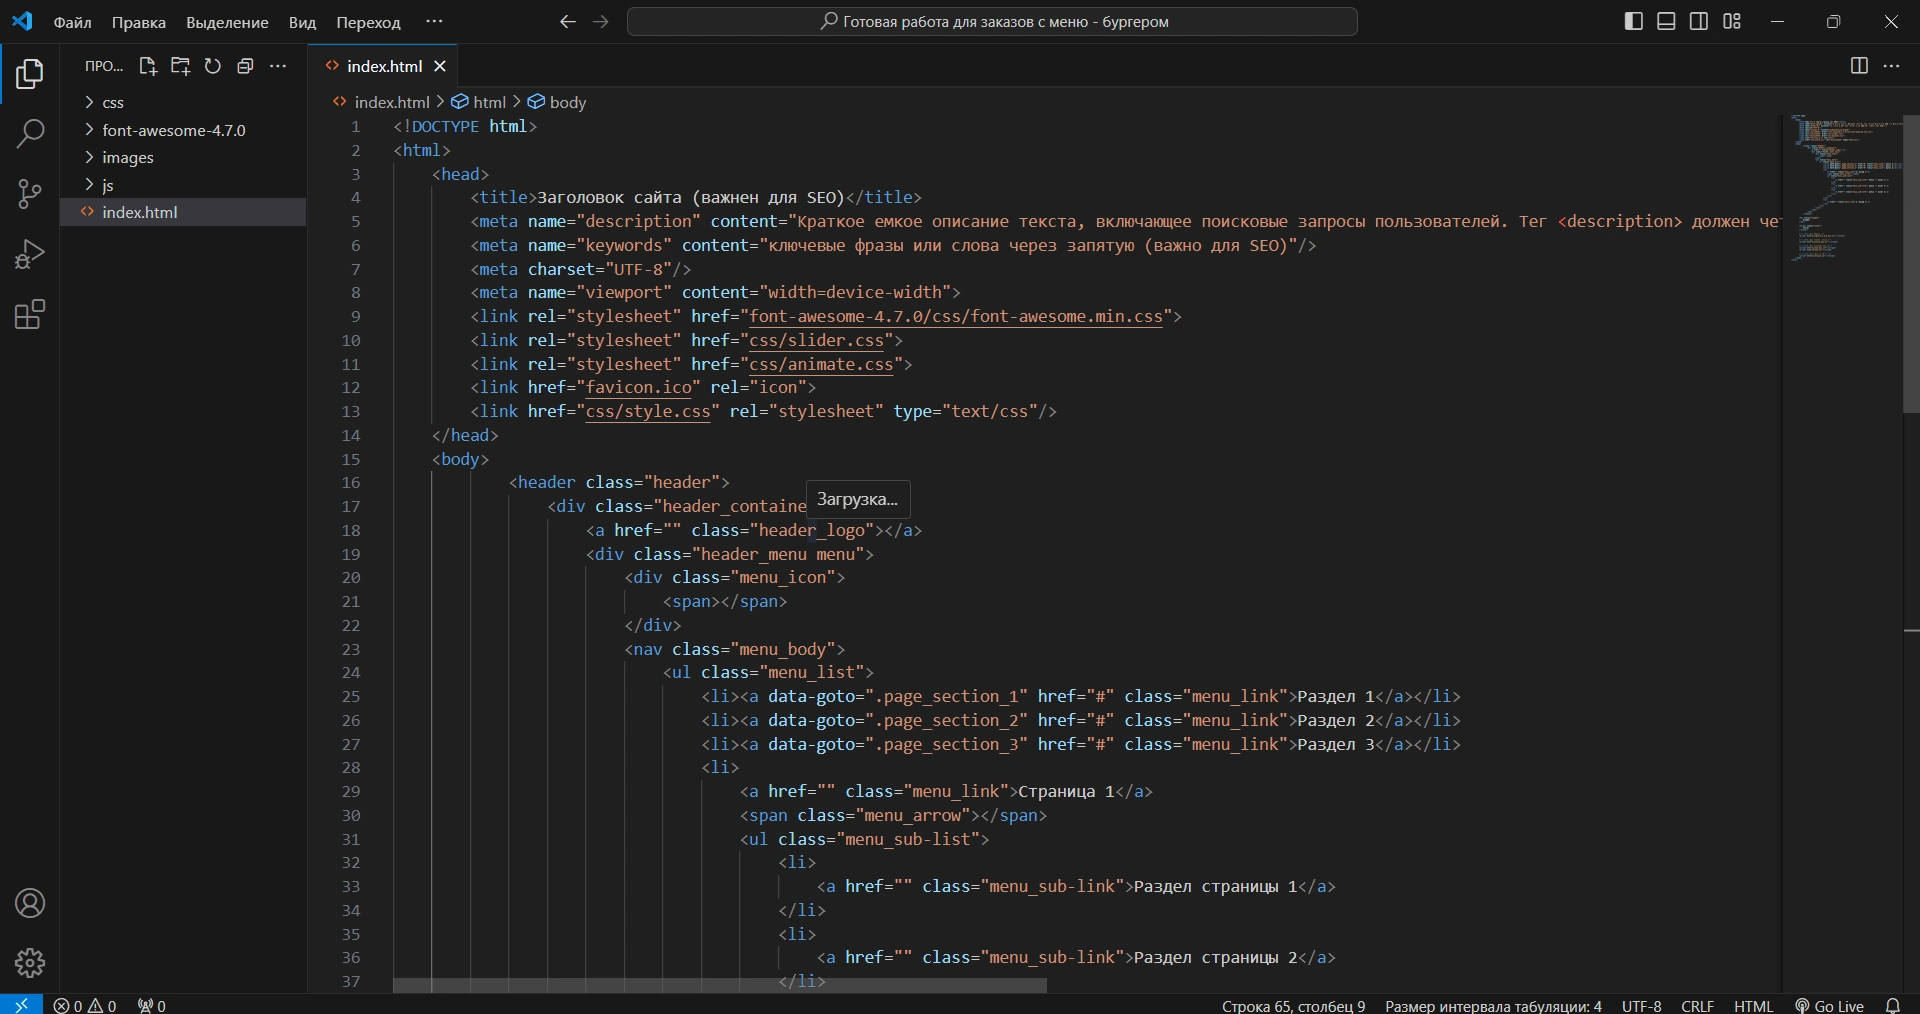Toggle the primary side bar visibility
The width and height of the screenshot is (1920, 1014).
click(1634, 21)
